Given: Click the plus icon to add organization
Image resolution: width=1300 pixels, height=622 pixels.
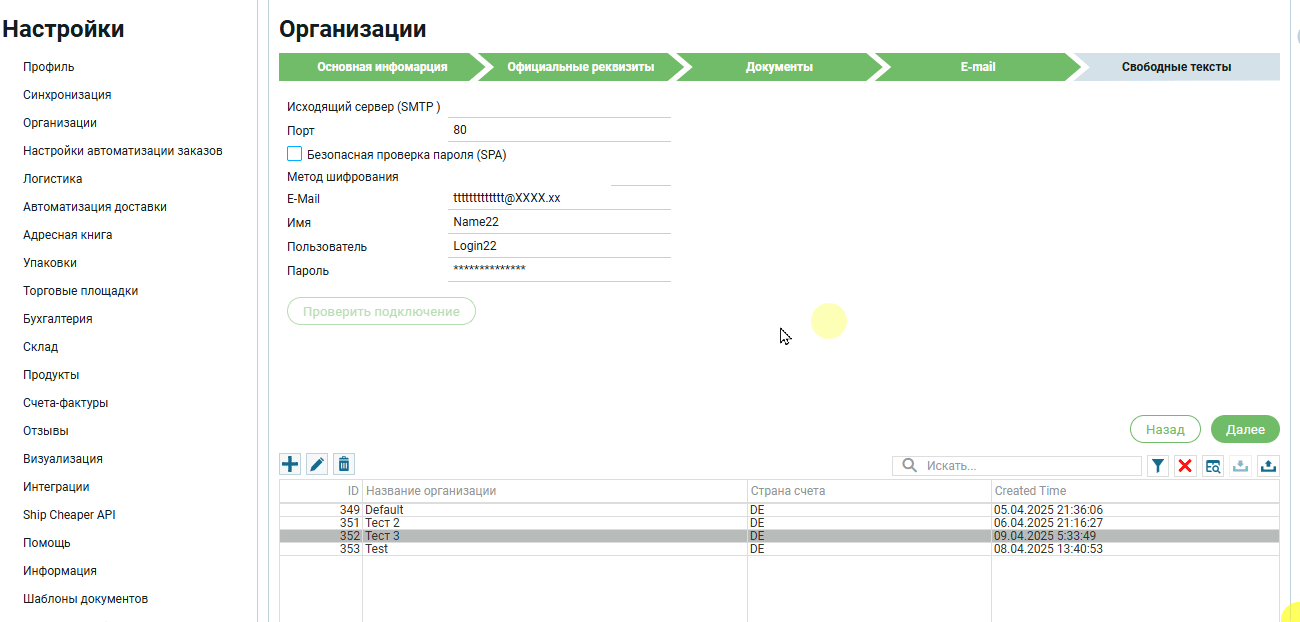Looking at the screenshot, I should point(290,464).
